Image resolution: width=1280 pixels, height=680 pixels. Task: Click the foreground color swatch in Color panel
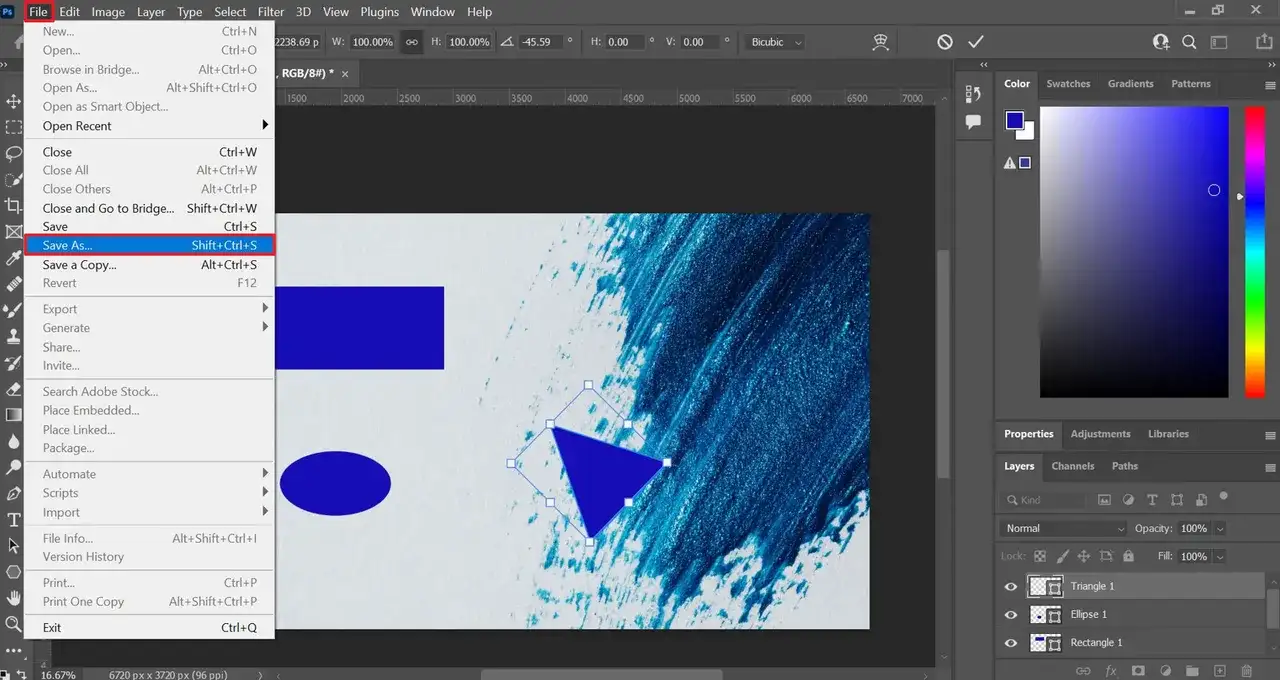pos(1015,121)
